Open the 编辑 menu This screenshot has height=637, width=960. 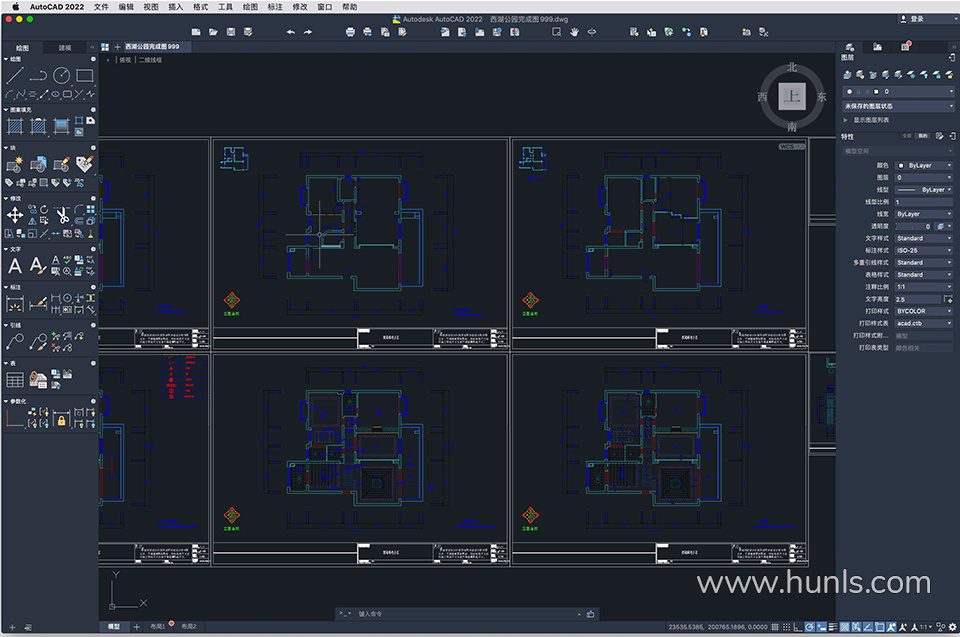click(126, 7)
